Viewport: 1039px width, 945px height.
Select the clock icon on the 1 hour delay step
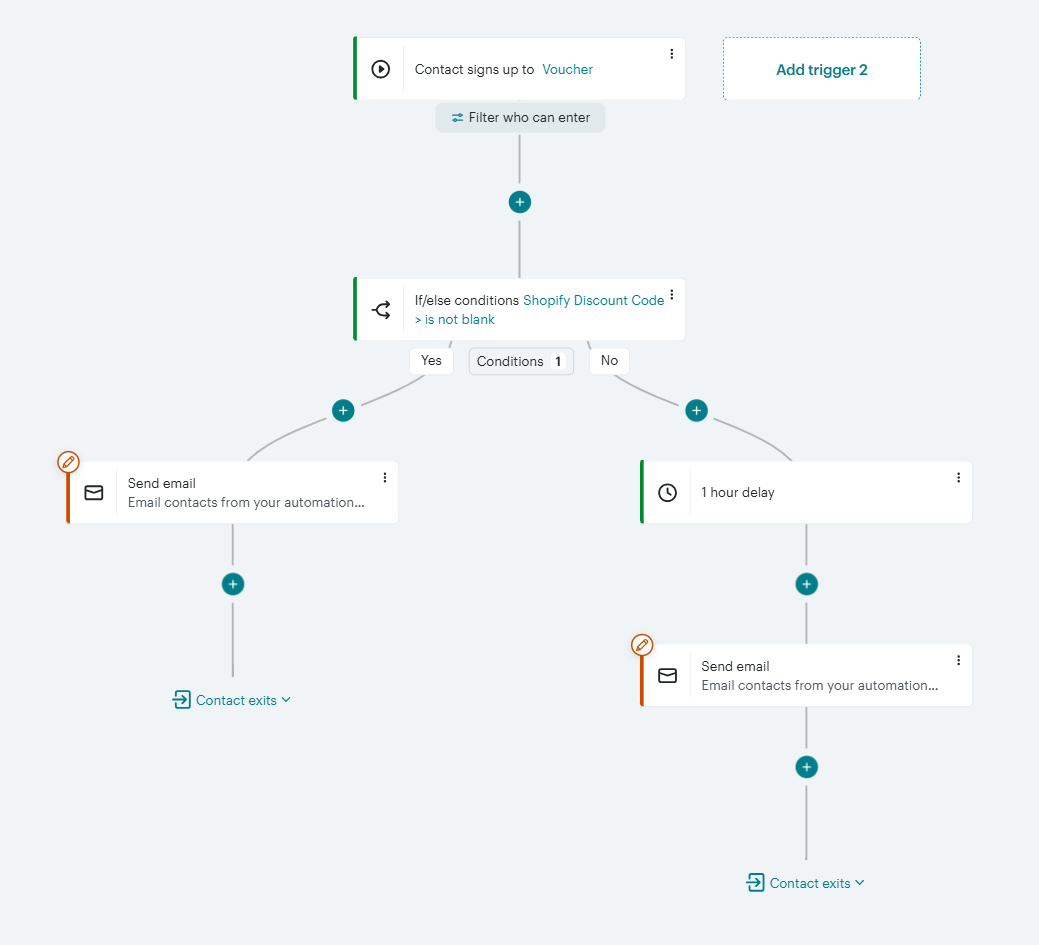668,492
